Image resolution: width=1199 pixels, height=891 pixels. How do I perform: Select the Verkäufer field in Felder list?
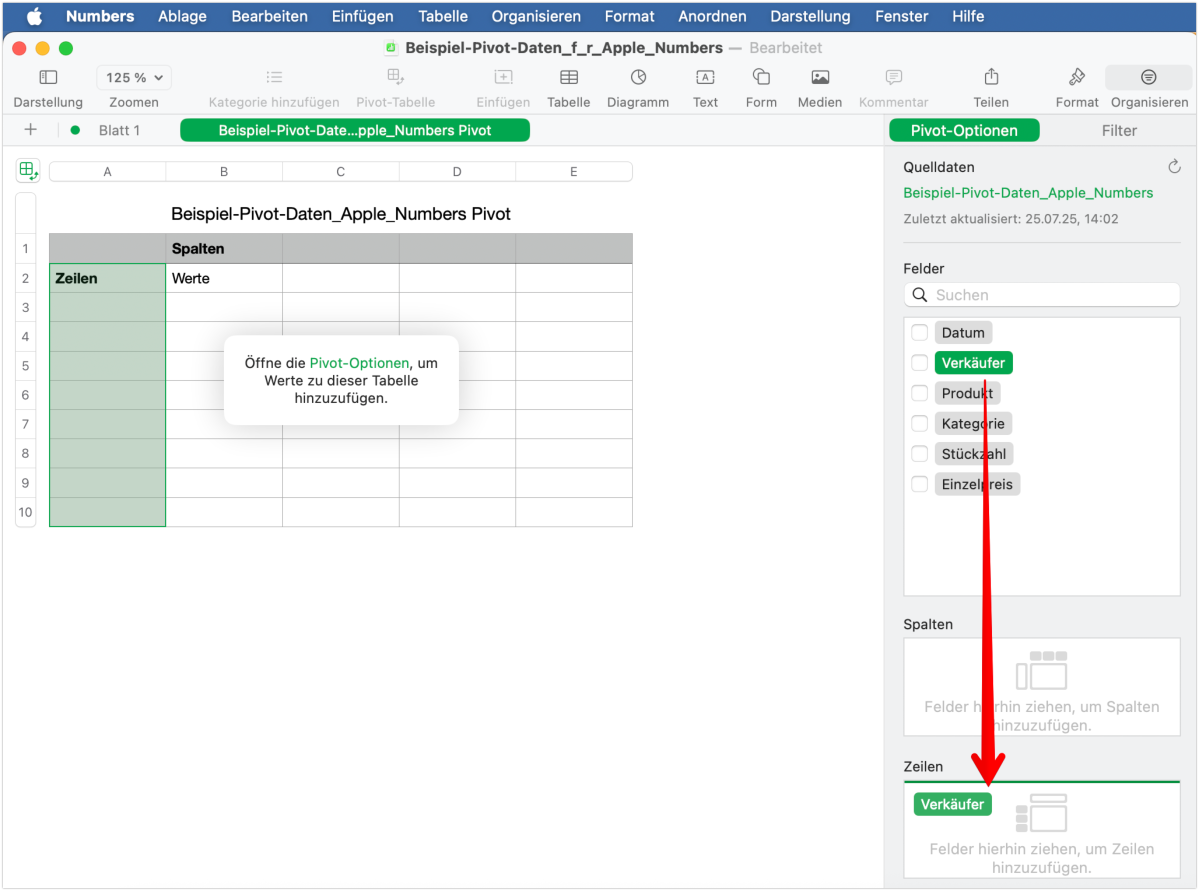973,363
